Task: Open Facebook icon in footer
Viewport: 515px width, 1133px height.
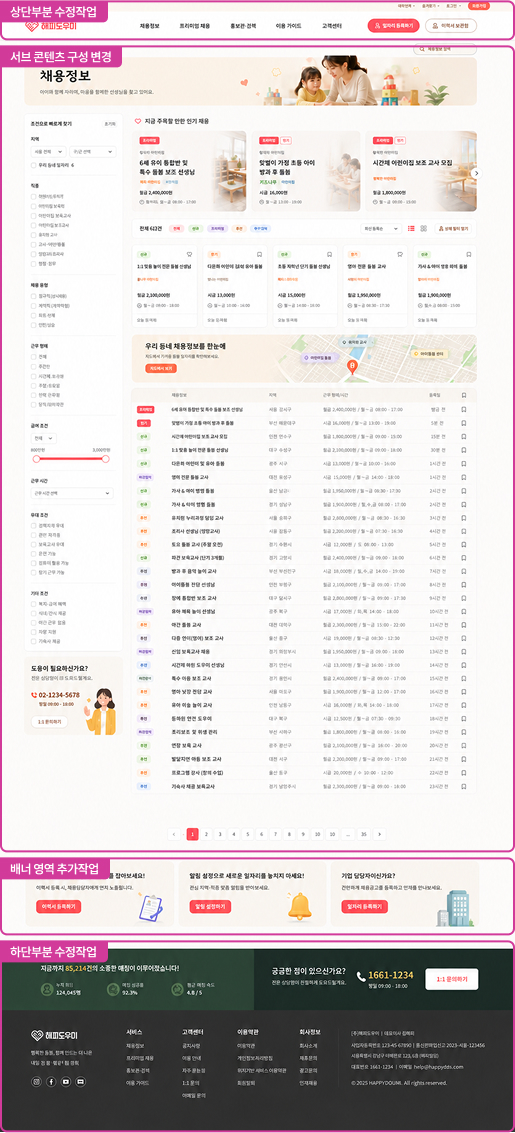Action: [51, 1081]
